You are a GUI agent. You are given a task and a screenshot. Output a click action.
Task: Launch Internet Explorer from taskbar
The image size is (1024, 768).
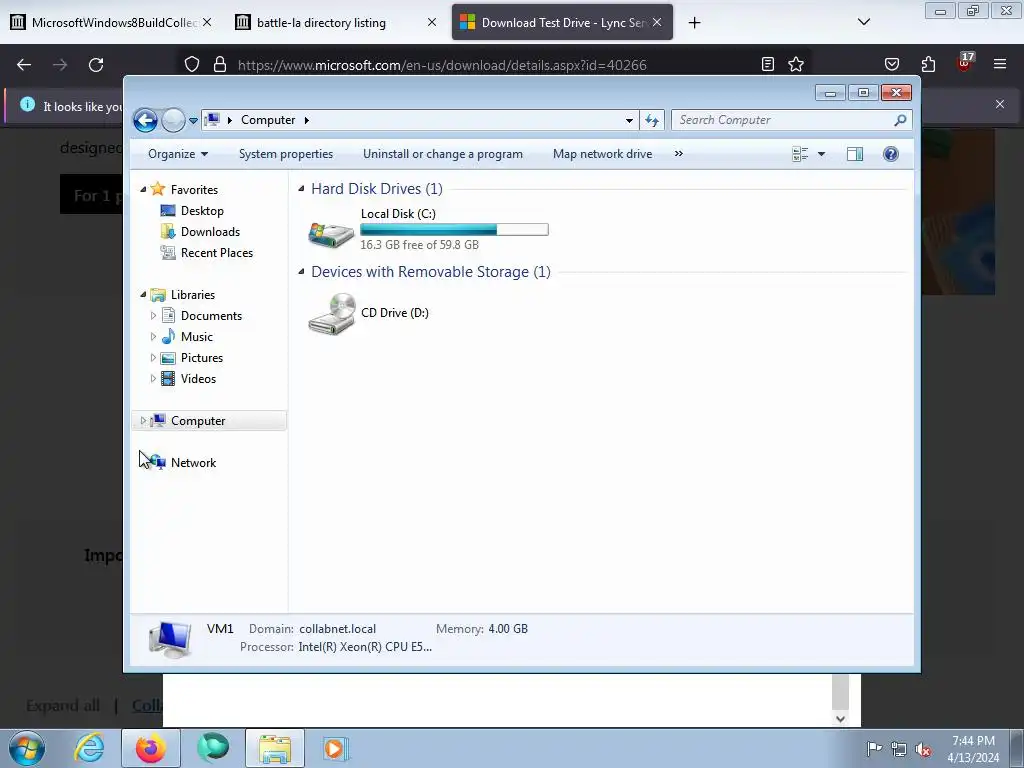(89, 748)
